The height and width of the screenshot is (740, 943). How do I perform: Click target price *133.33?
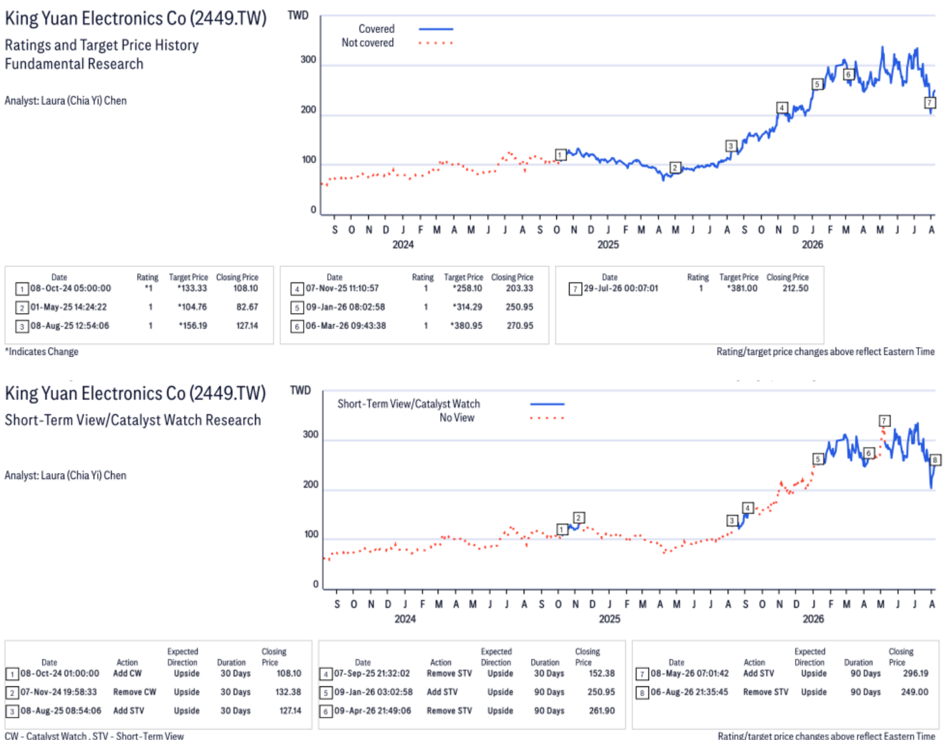192,288
